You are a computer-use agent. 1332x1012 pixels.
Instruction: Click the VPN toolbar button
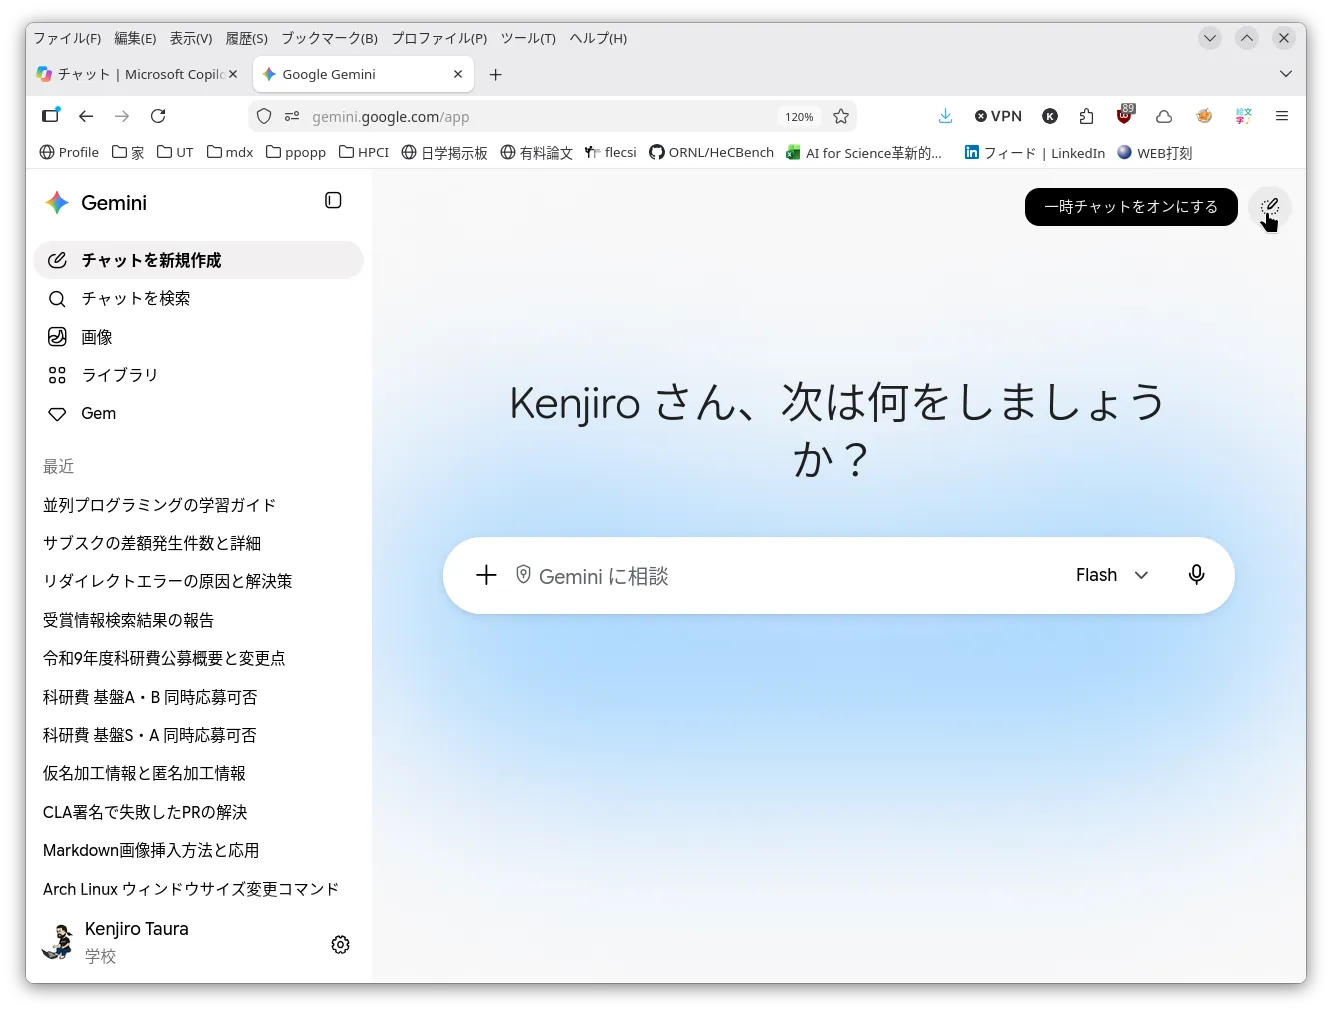pyautogui.click(x=998, y=116)
